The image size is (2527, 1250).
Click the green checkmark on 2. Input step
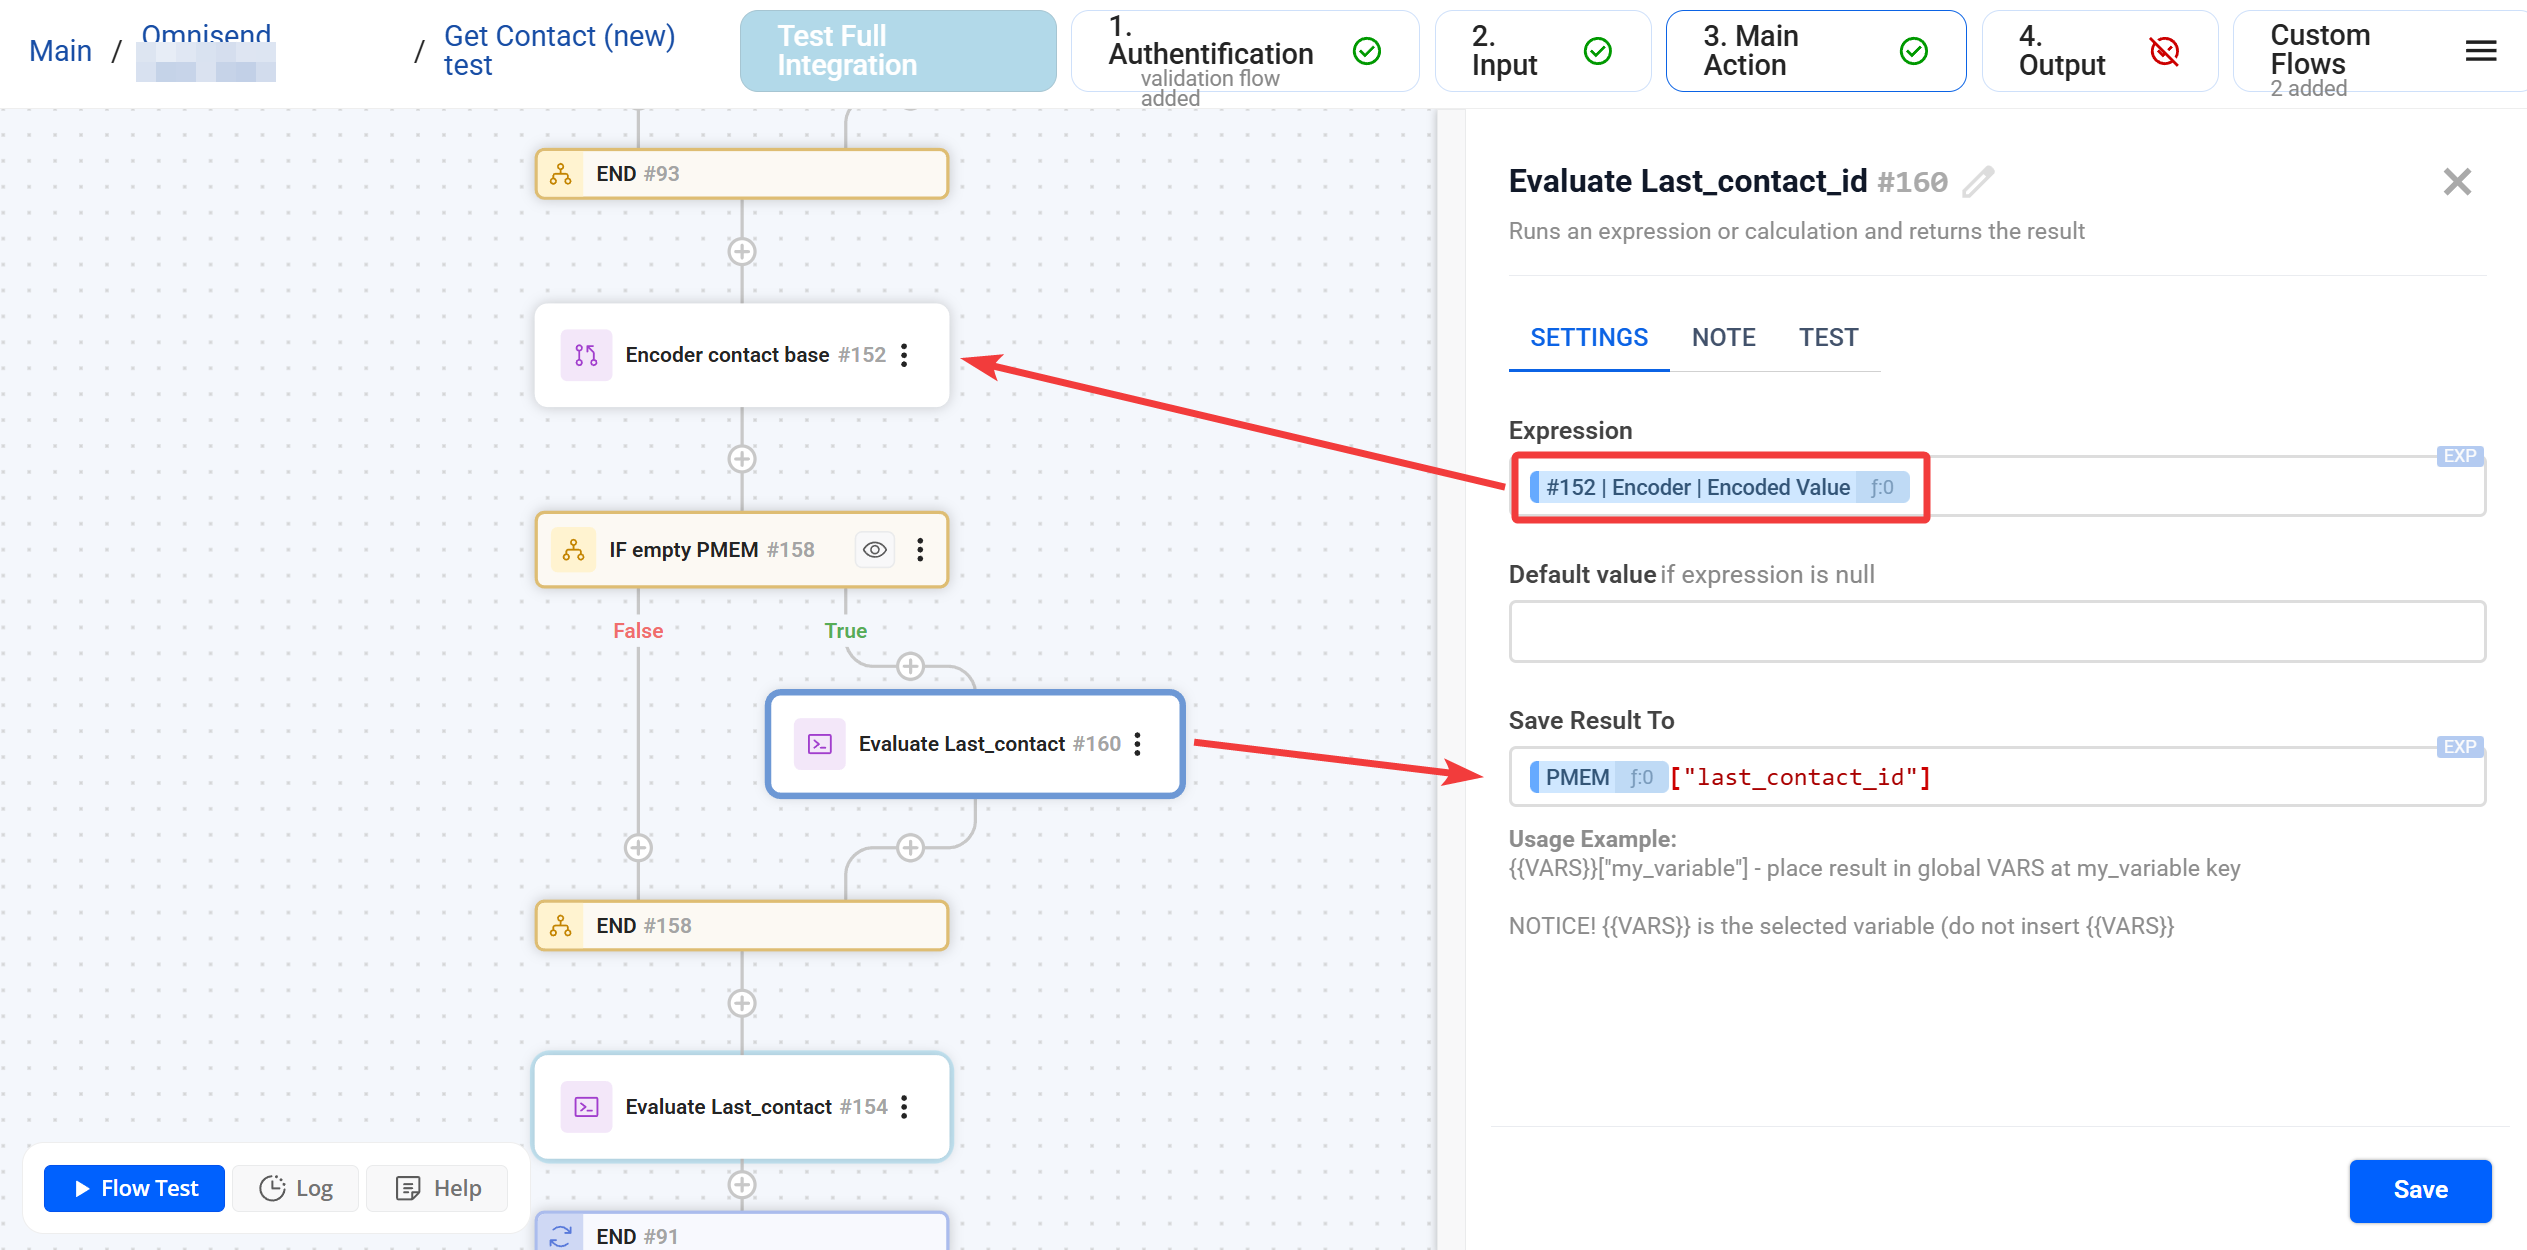tap(1597, 50)
